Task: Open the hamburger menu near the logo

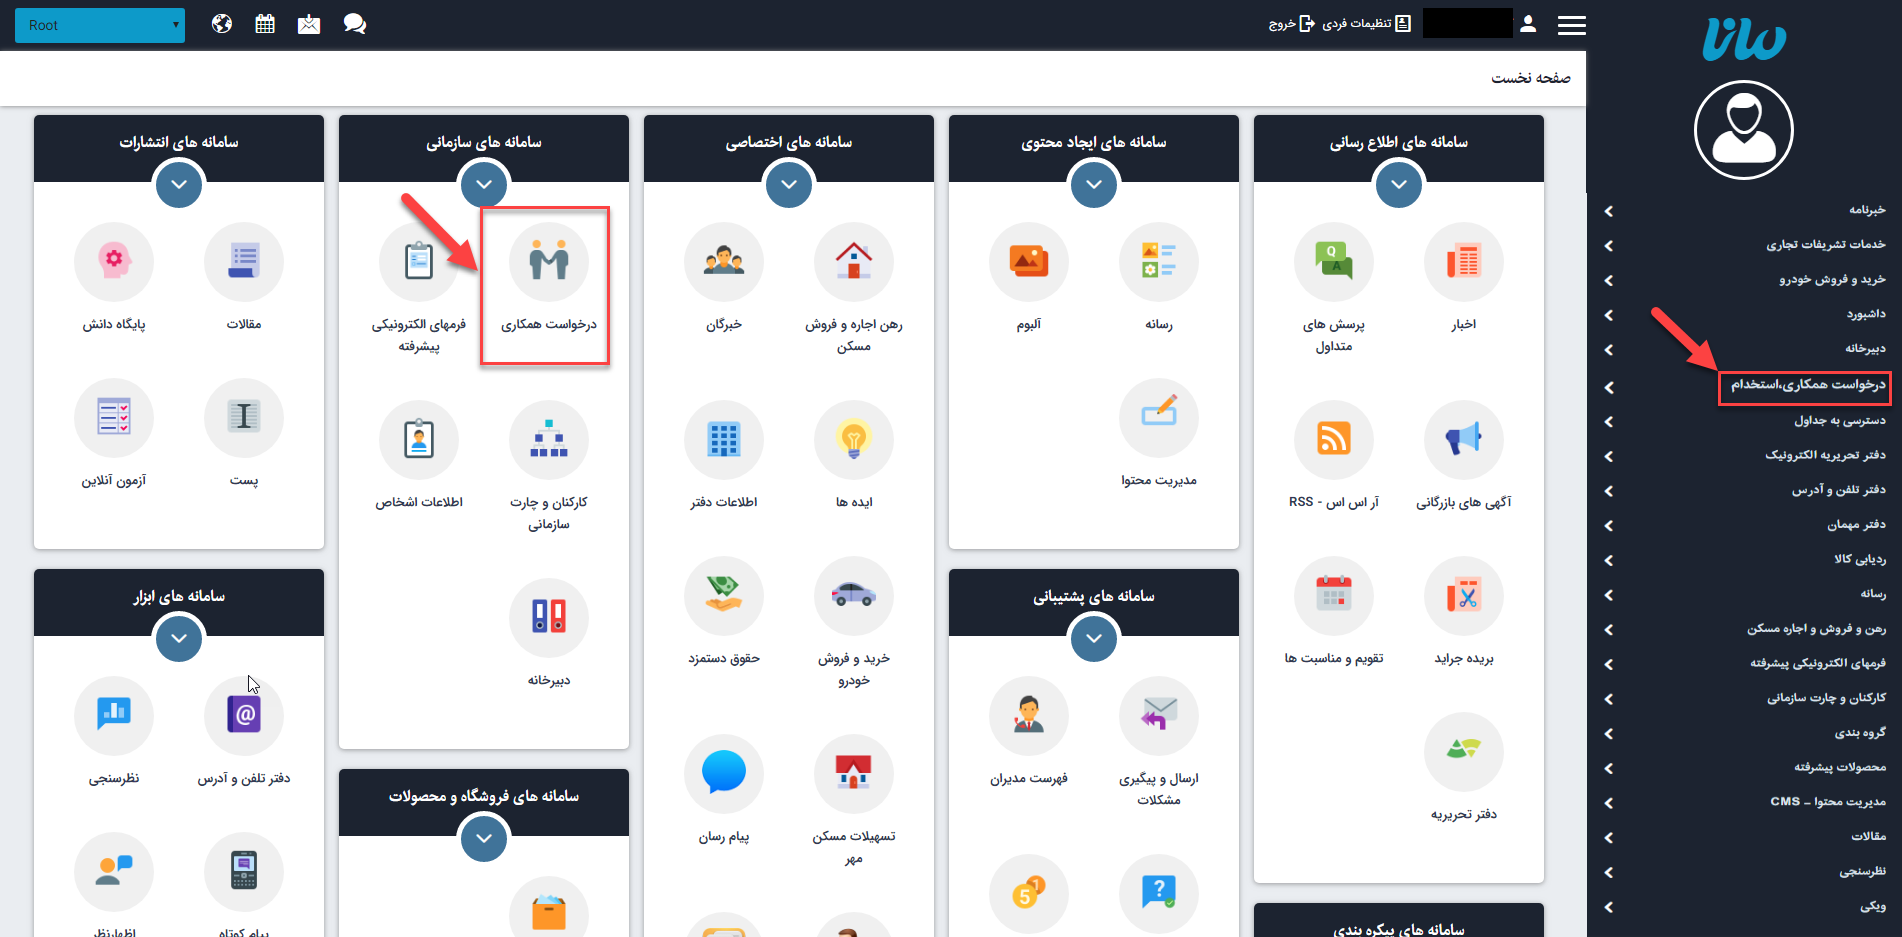Action: (x=1571, y=25)
